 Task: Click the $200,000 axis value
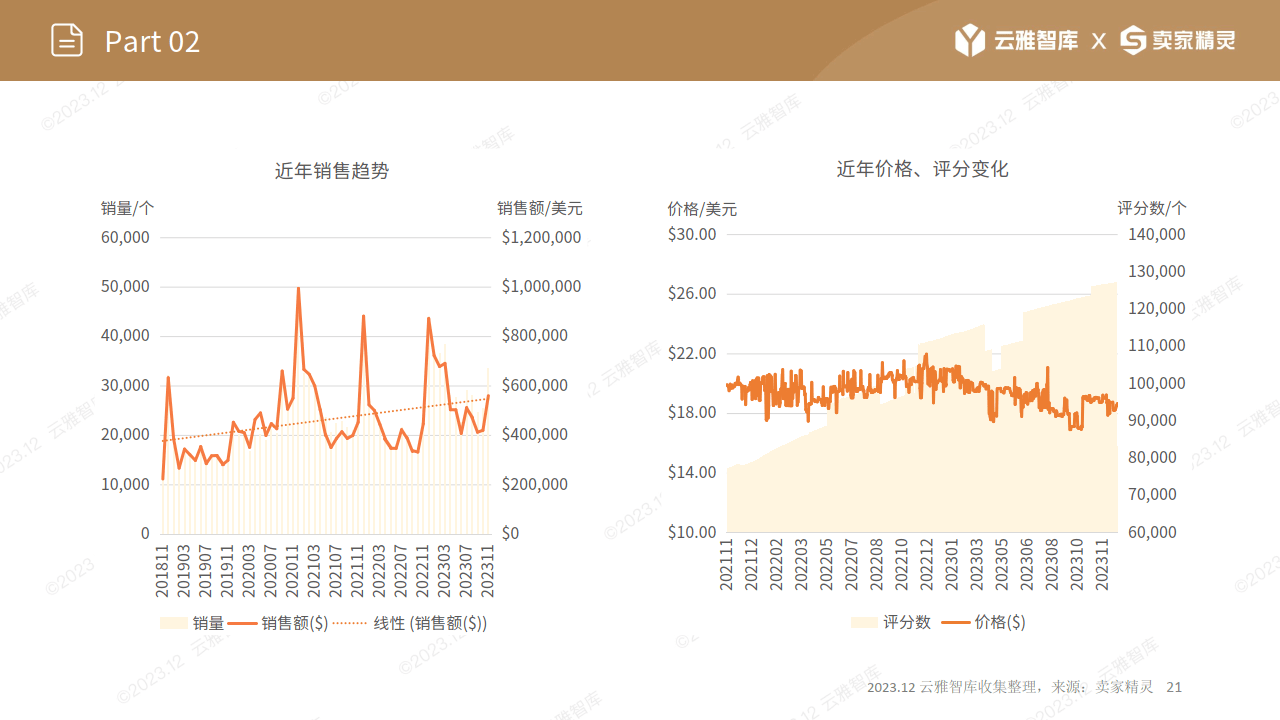coord(534,484)
